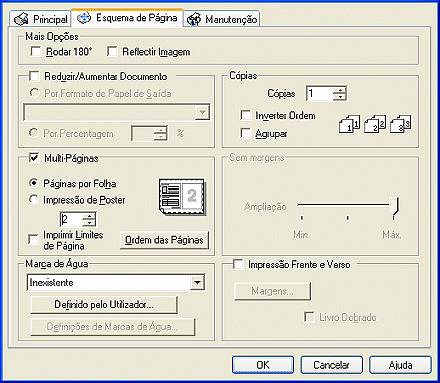Viewport: 440px width, 383px height.
Task: Open the Marca de Água dropdown
Action: click(197, 283)
